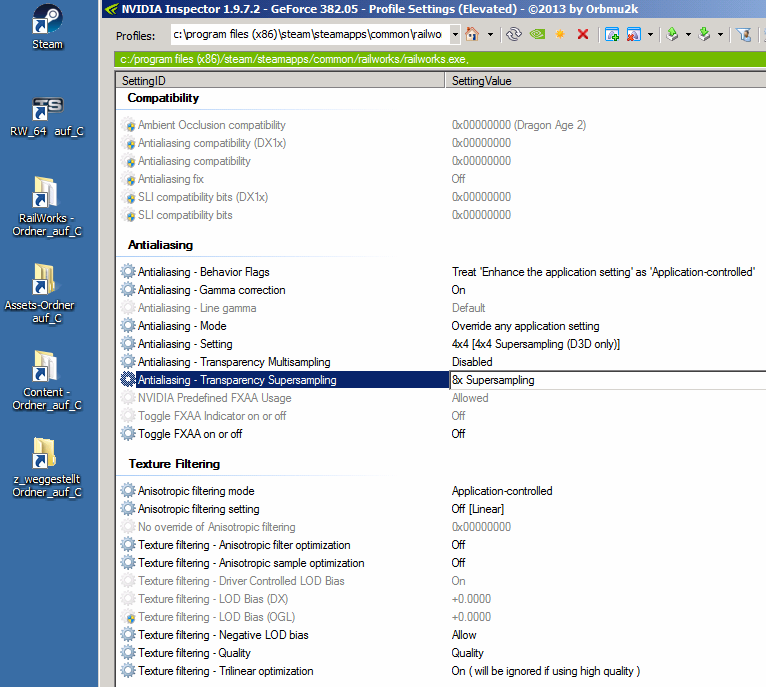
Task: Select the RW_64 auf_C desktop shortcut
Action: (47, 116)
